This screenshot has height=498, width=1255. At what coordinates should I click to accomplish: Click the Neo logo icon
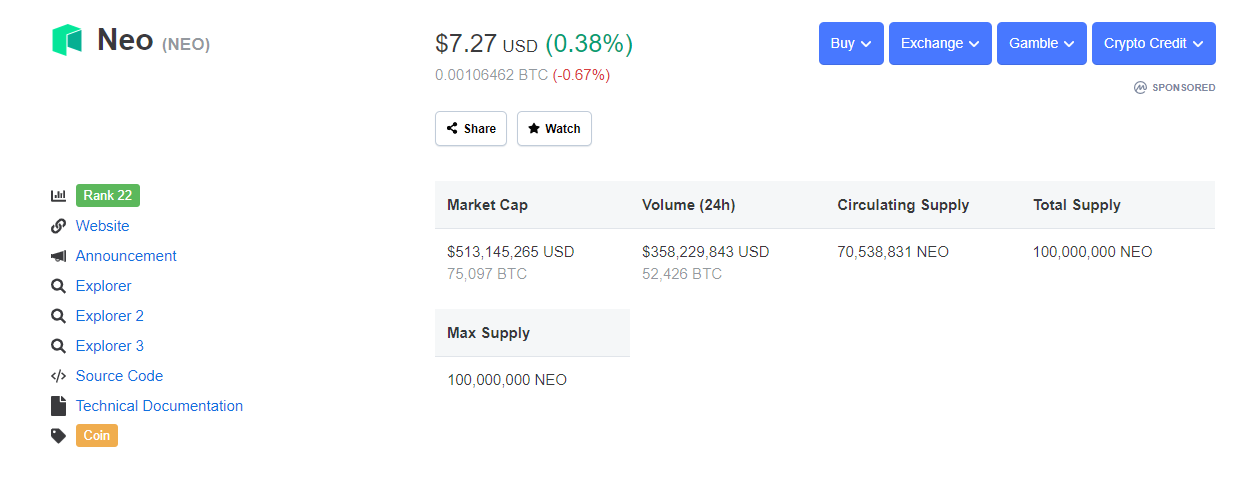67,40
